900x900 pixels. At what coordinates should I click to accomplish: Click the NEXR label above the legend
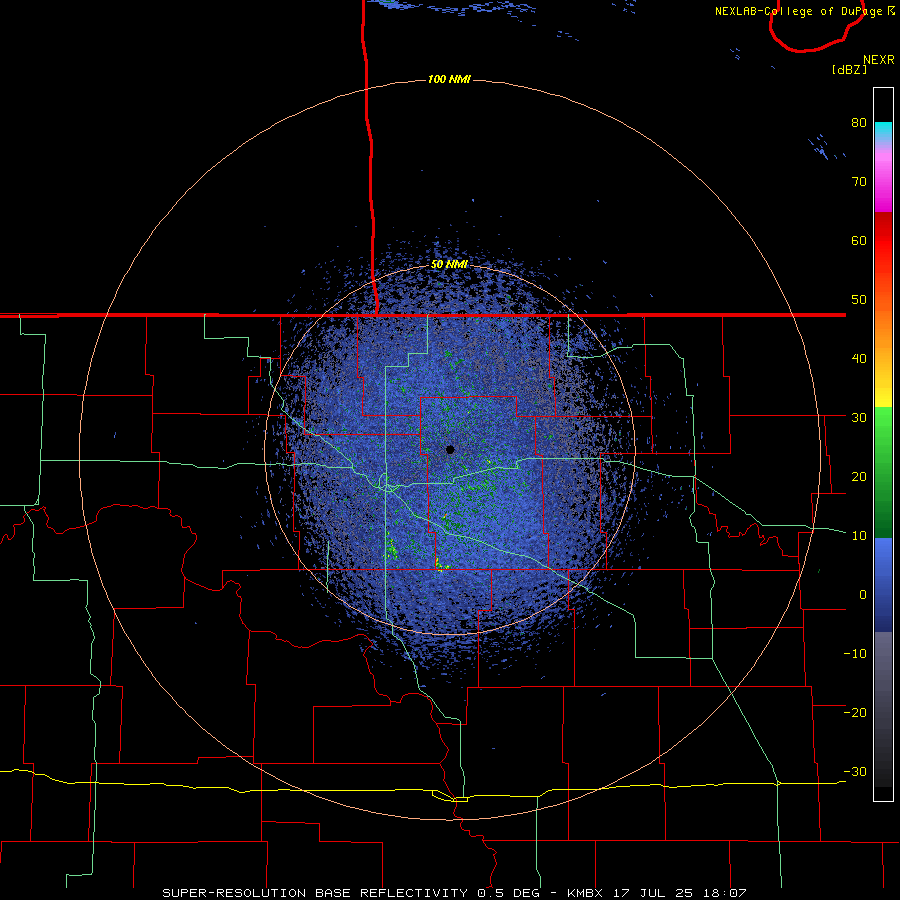[x=878, y=60]
